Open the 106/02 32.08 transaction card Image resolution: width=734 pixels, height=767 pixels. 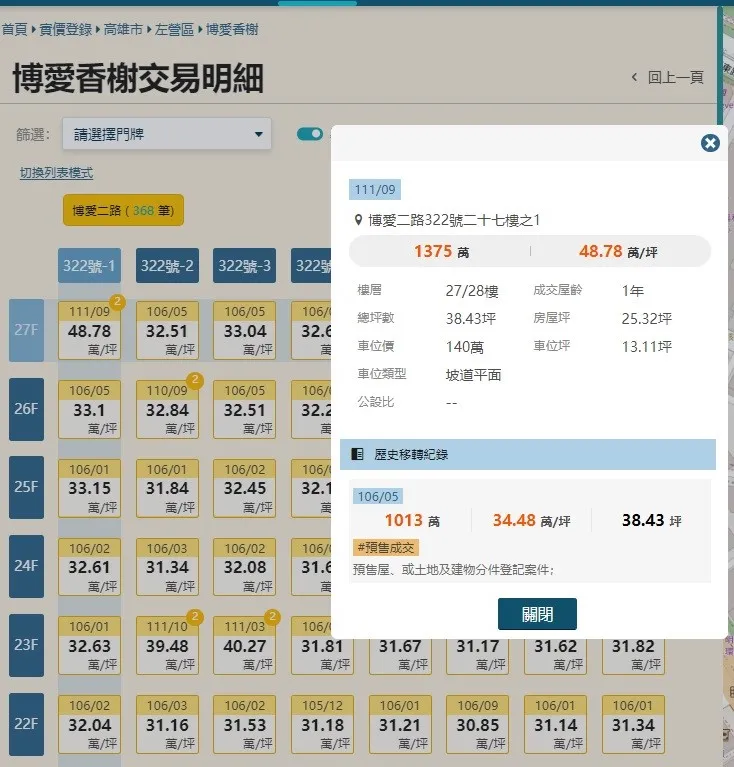(x=245, y=567)
